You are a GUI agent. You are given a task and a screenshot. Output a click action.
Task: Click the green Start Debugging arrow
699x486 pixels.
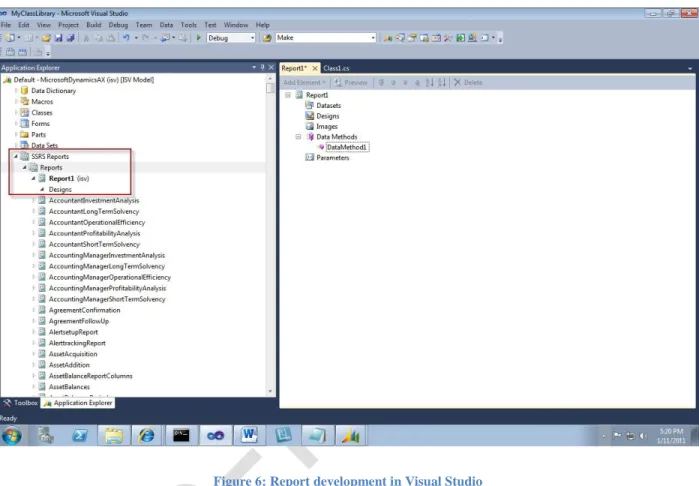click(198, 38)
